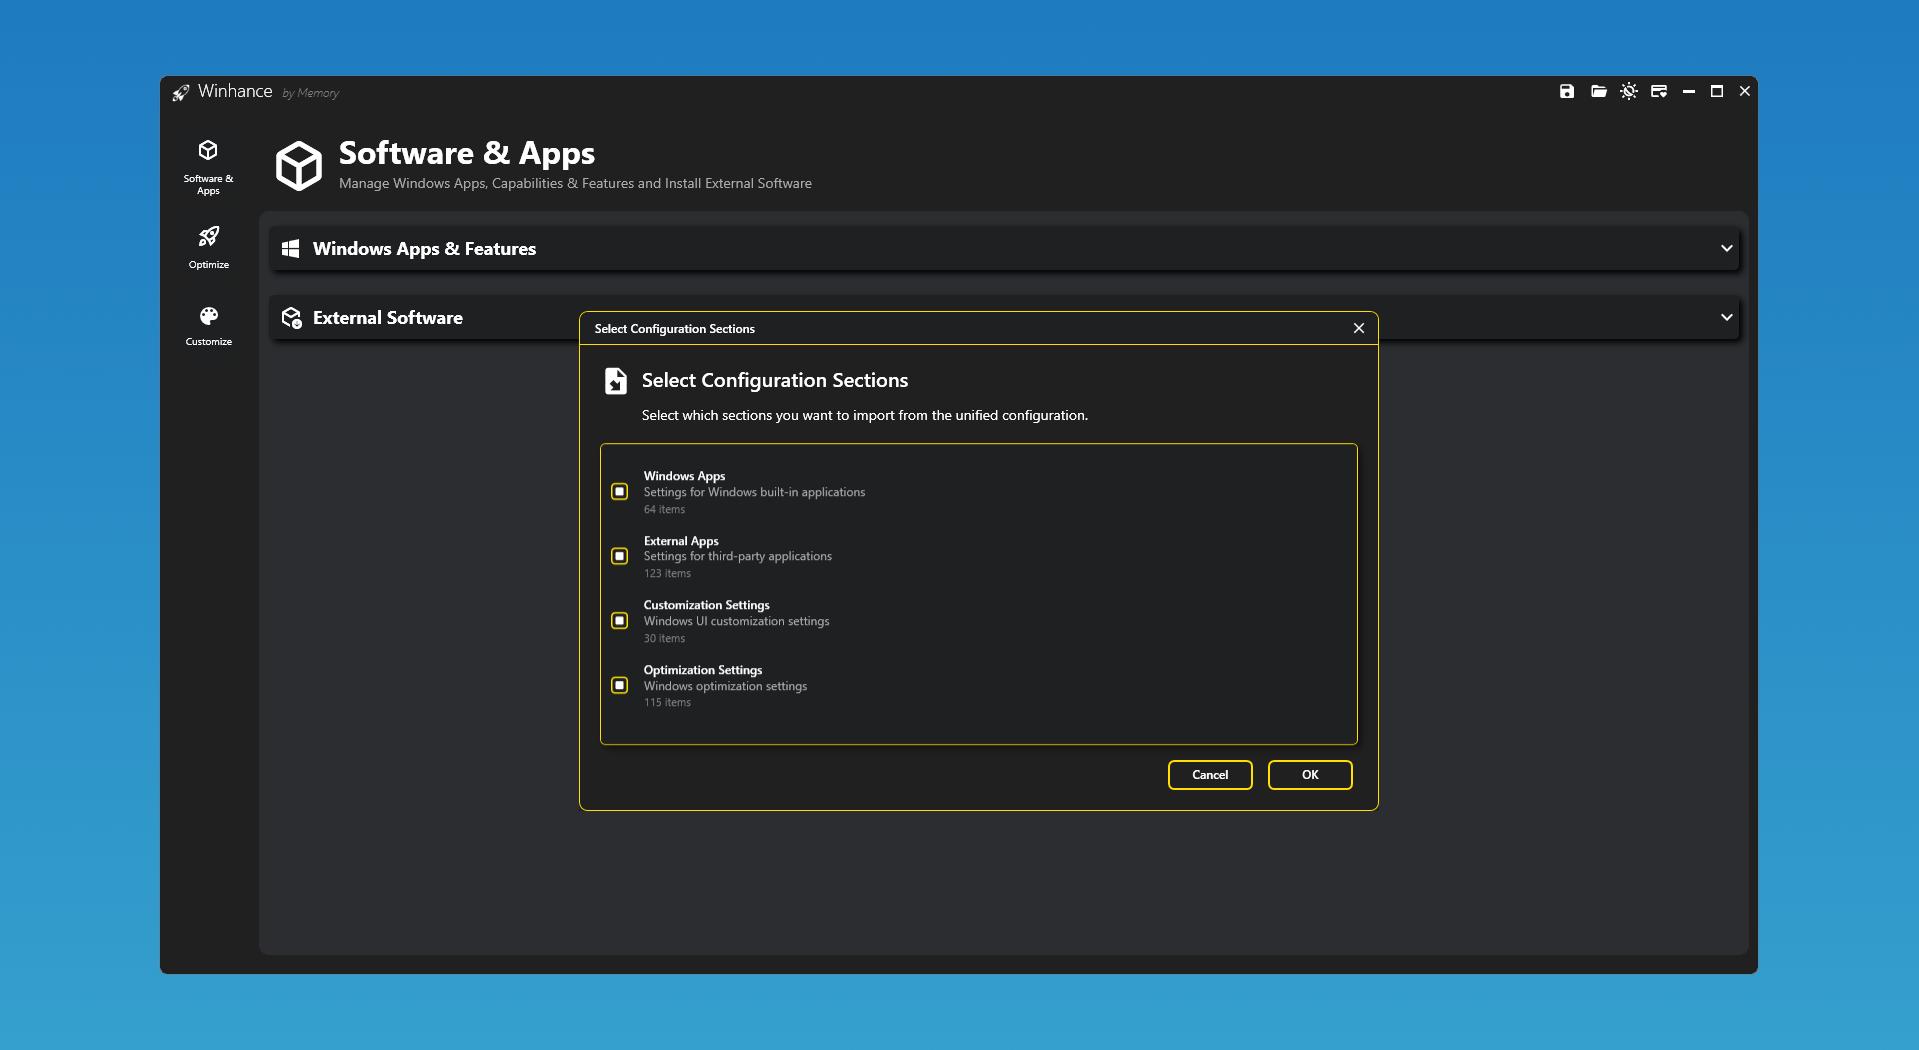Screen dimensions: 1919x1050
Task: Toggle the Windows Apps checkbox
Action: [x=620, y=491]
